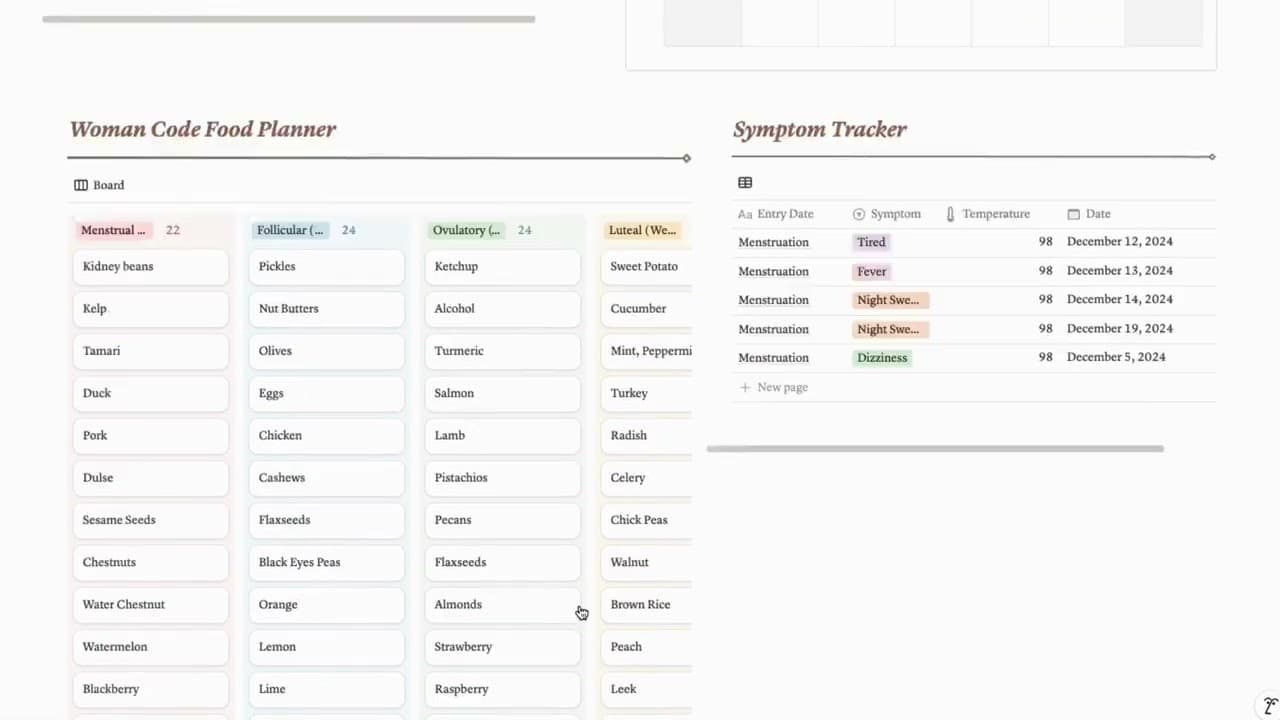Open the Black Eyes Peas card
This screenshot has height=720, width=1280.
click(x=327, y=562)
